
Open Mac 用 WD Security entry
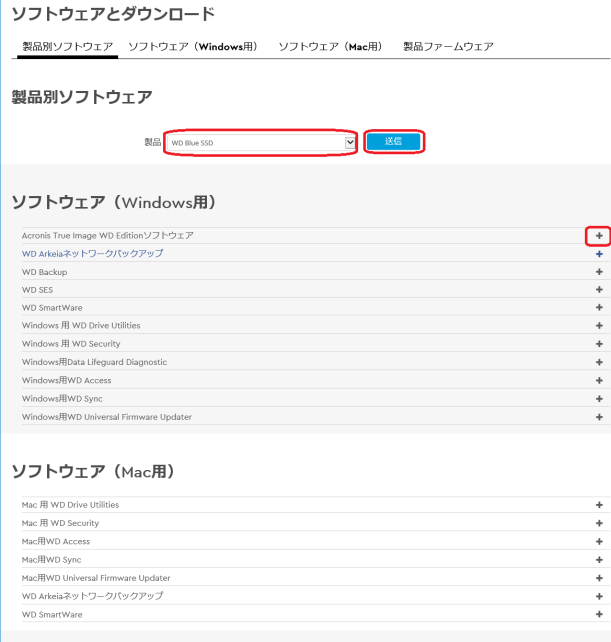(61, 523)
